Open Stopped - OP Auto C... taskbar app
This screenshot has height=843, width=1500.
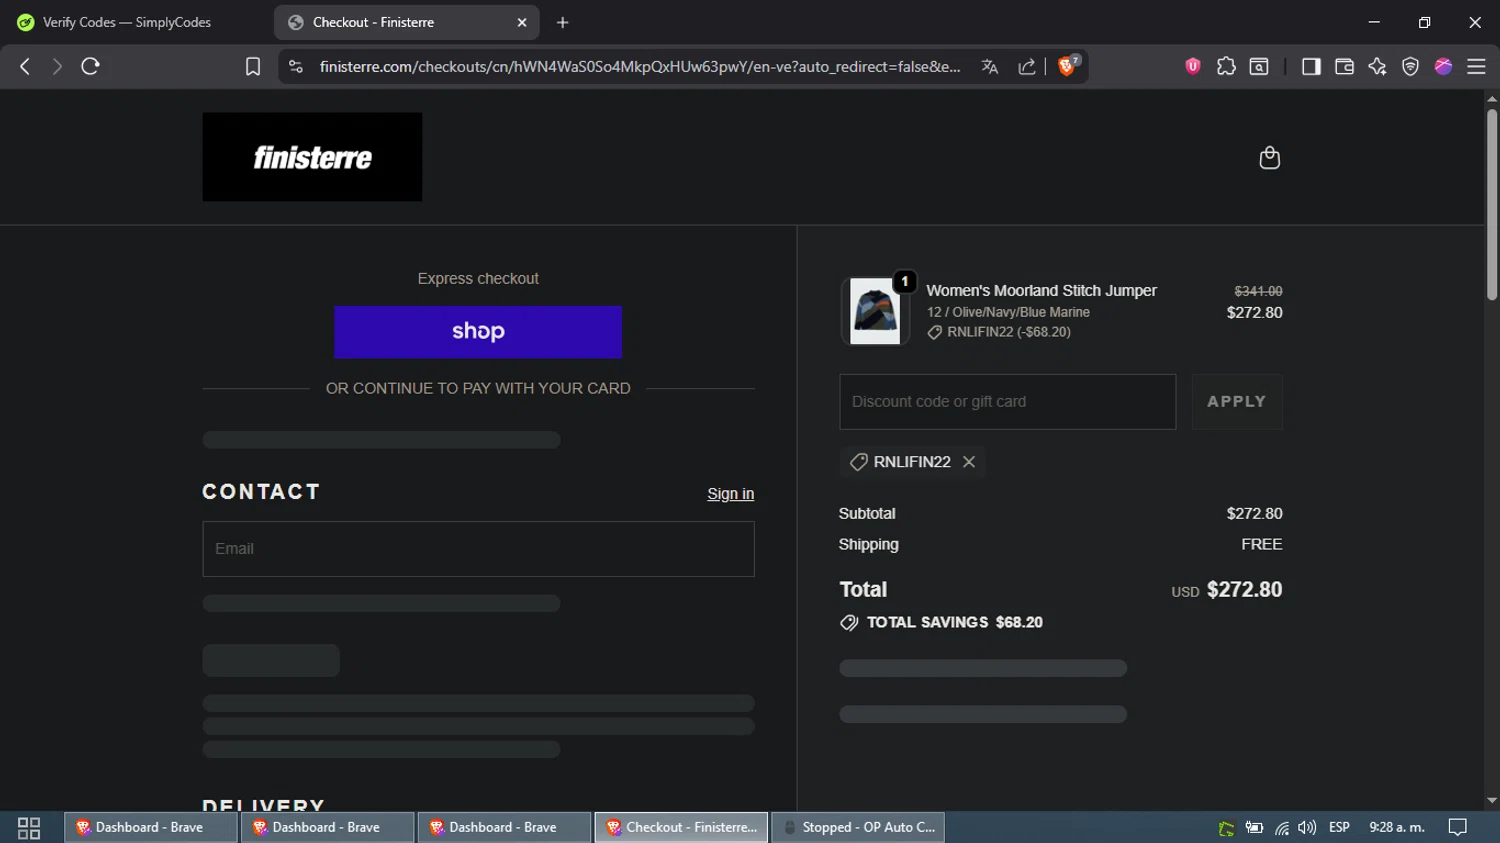(x=858, y=827)
